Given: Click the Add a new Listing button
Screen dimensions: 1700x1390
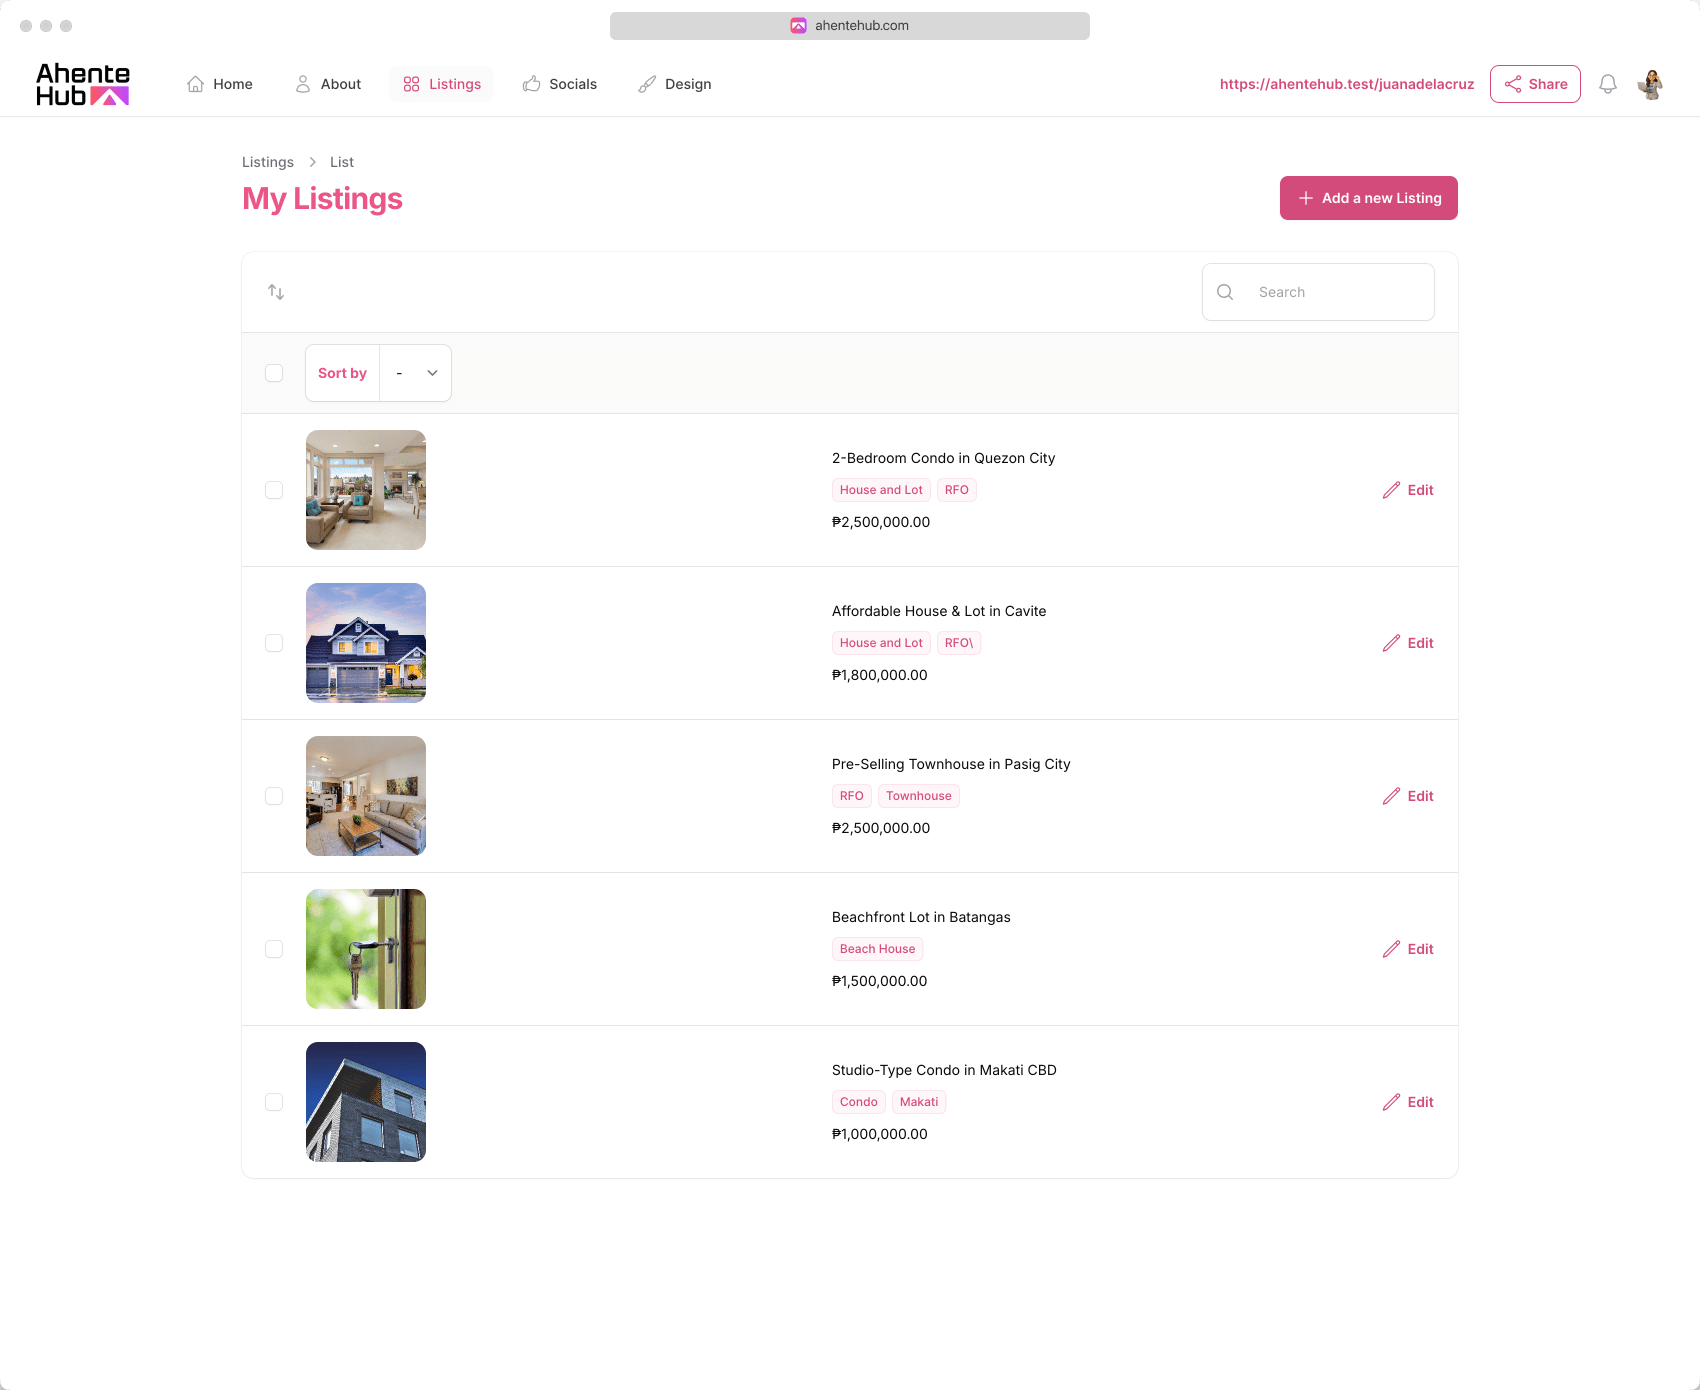Looking at the screenshot, I should point(1368,198).
